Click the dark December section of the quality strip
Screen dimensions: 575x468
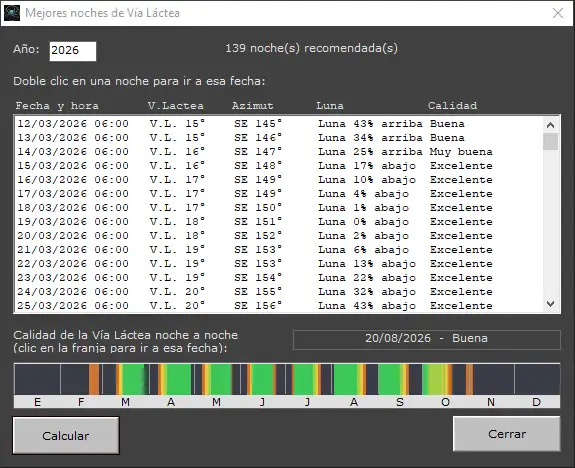[537, 379]
